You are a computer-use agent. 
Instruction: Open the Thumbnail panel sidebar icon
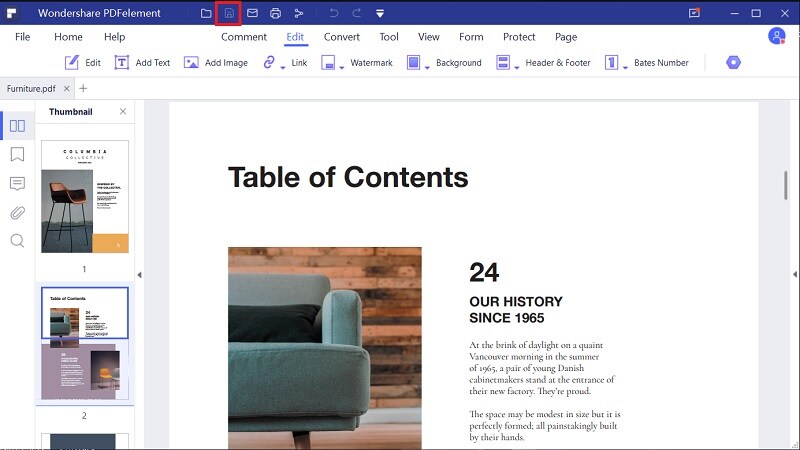(x=17, y=126)
